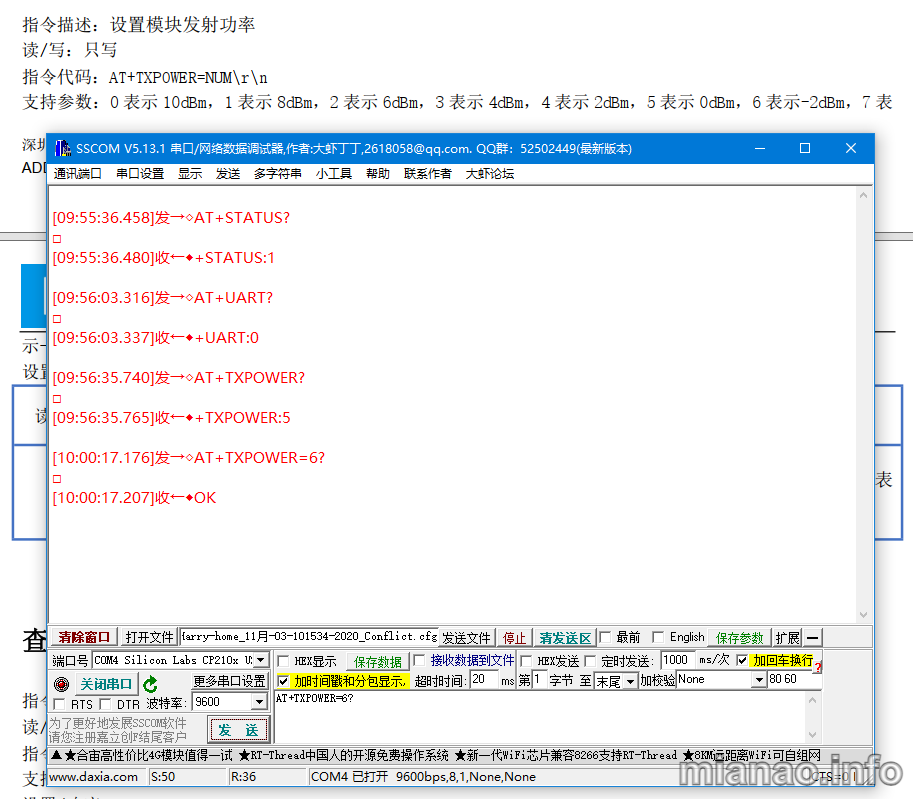Click the 清除窗口 button

click(x=84, y=638)
